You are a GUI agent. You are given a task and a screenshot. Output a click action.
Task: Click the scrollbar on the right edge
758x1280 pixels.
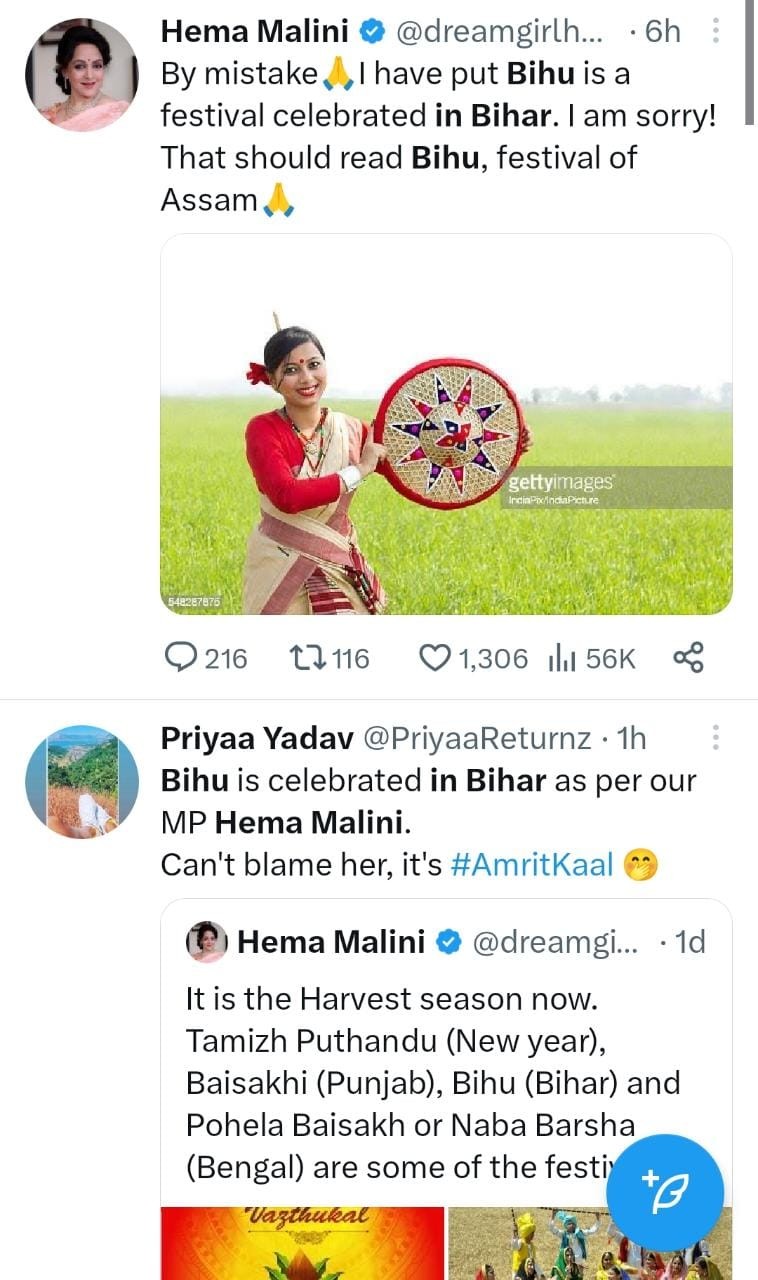click(750, 62)
